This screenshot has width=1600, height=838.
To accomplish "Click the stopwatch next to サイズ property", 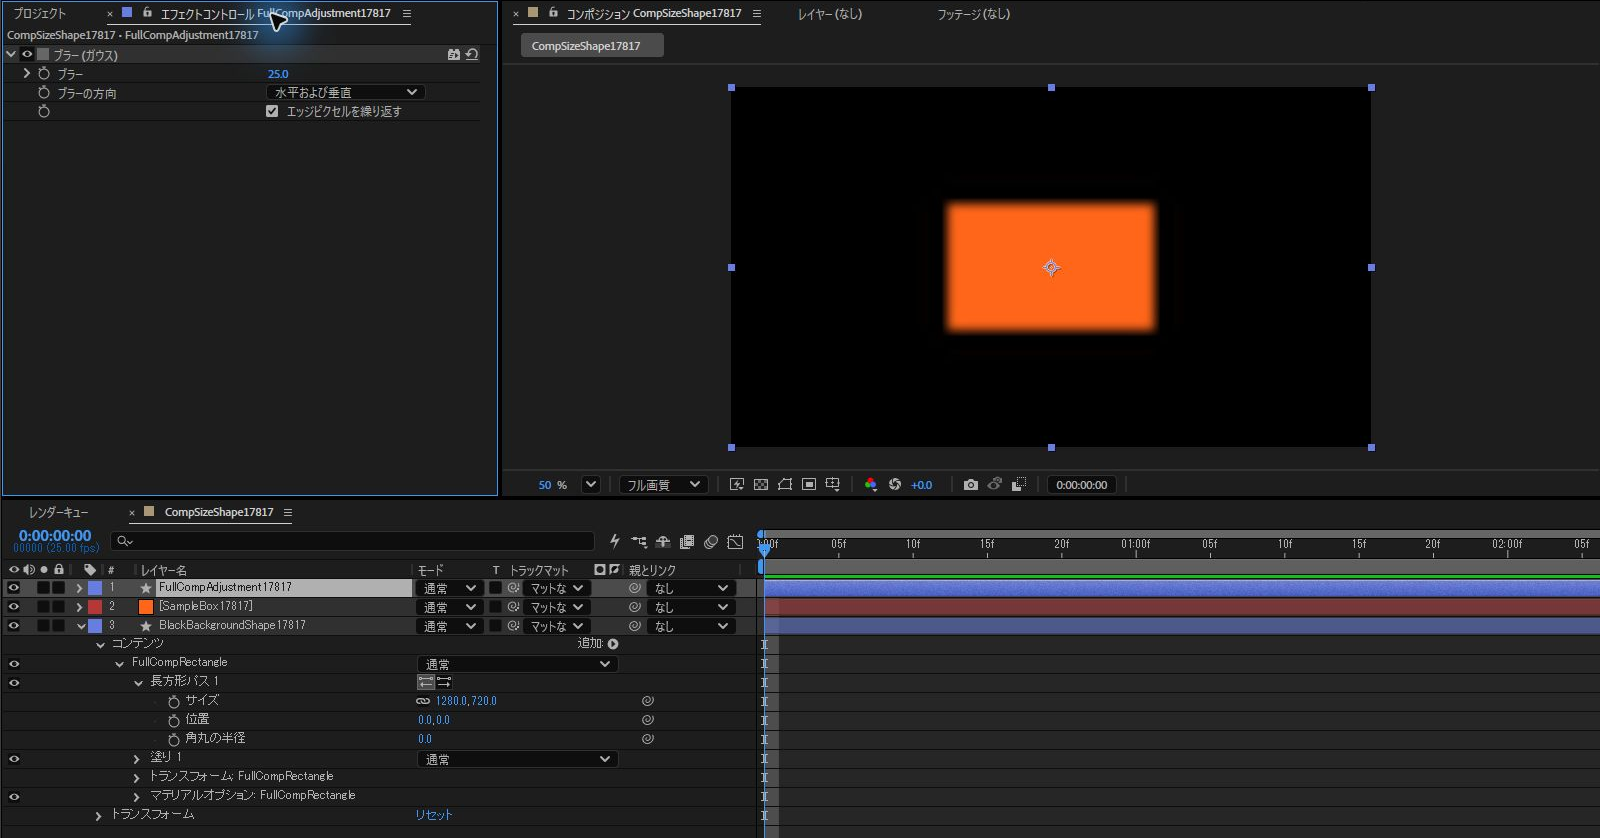I will pos(174,701).
